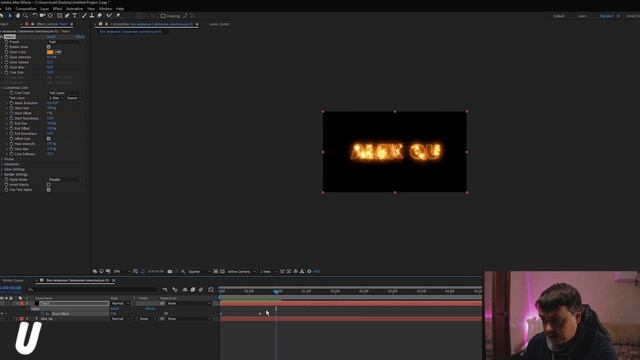Click Reset link in Effect Controls header

pyautogui.click(x=51, y=37)
